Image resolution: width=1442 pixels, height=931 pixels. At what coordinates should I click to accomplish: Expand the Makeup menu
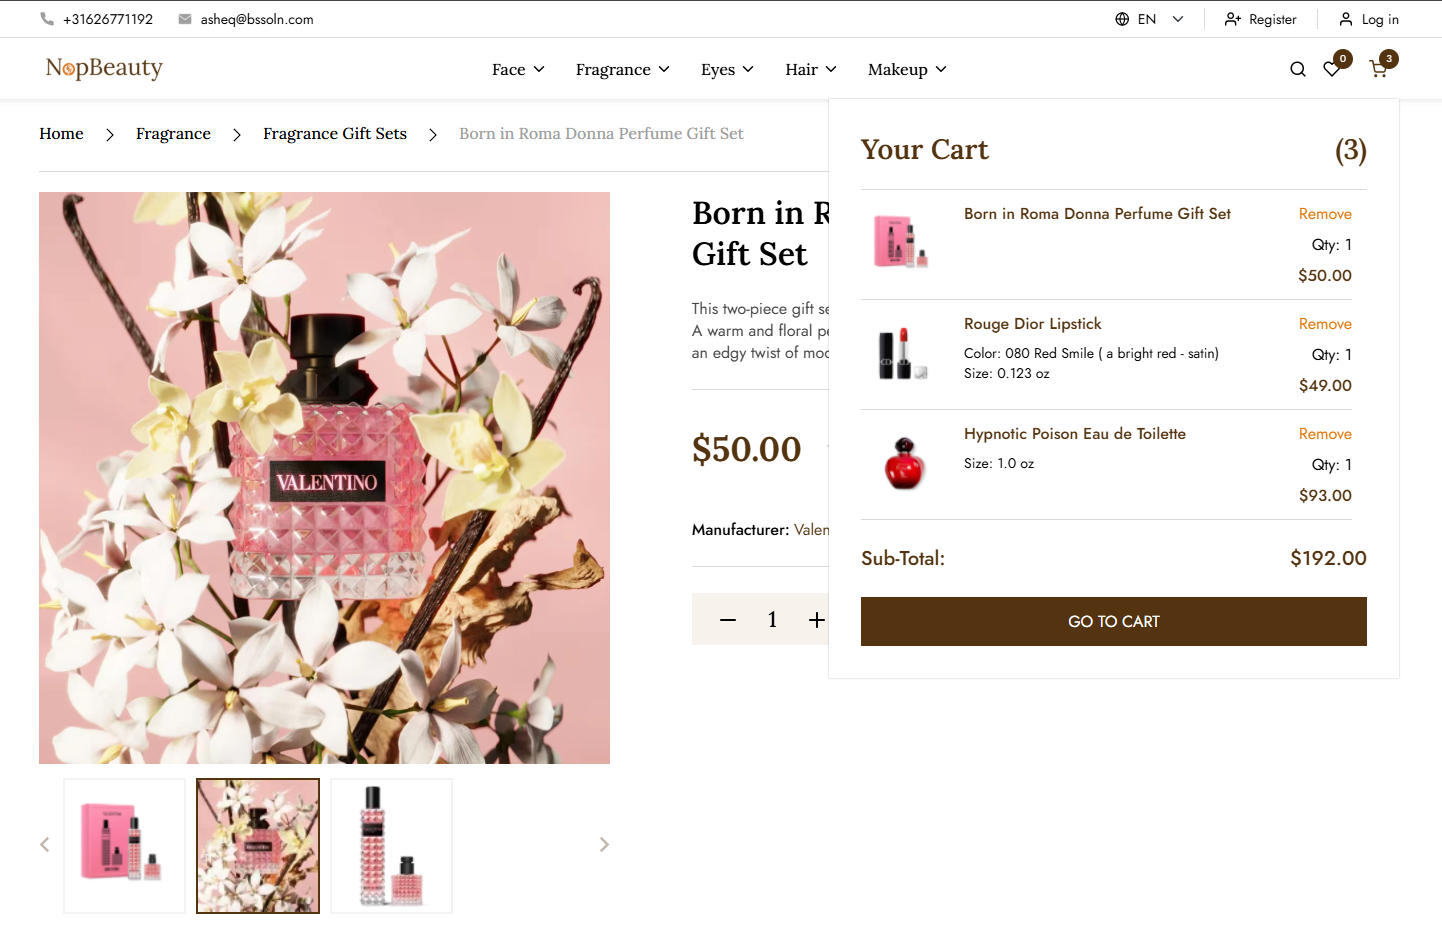click(x=907, y=69)
